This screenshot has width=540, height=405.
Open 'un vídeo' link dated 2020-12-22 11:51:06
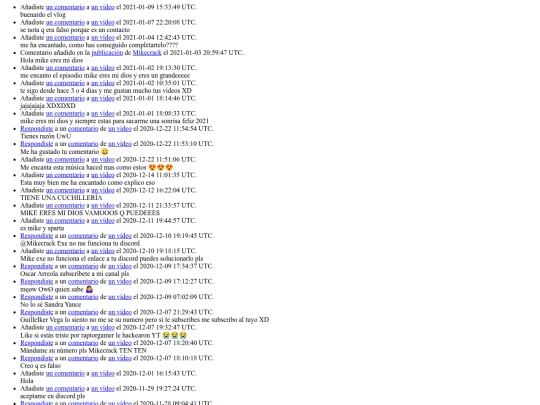[x=103, y=159]
